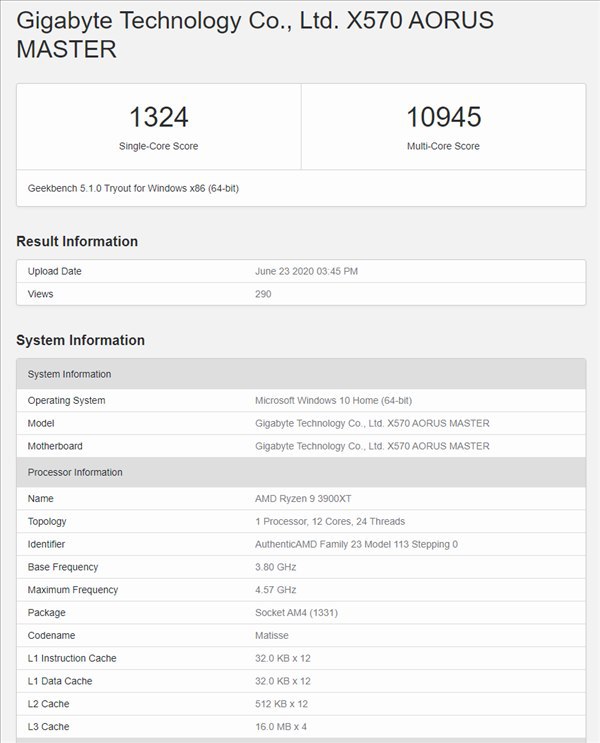Image resolution: width=600 pixels, height=743 pixels.
Task: Click the page title 'Gigabyte Technology Co., Ltd. X570 AORUS MASTER'
Action: (255, 35)
